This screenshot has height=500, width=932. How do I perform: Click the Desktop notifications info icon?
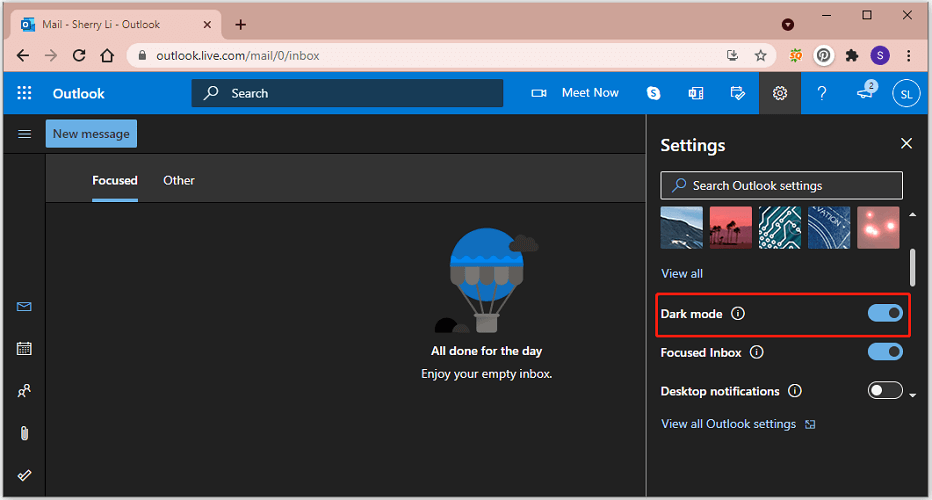coord(795,391)
